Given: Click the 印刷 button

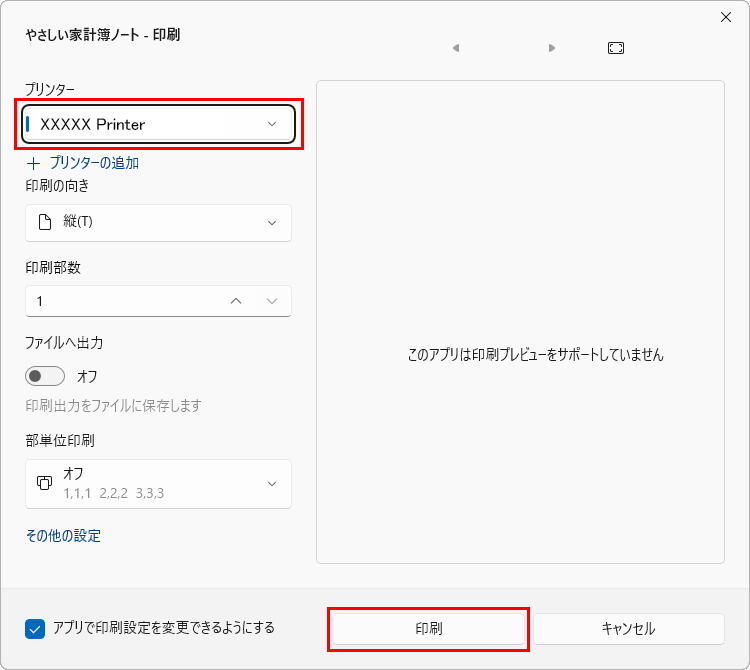Looking at the screenshot, I should click(429, 629).
